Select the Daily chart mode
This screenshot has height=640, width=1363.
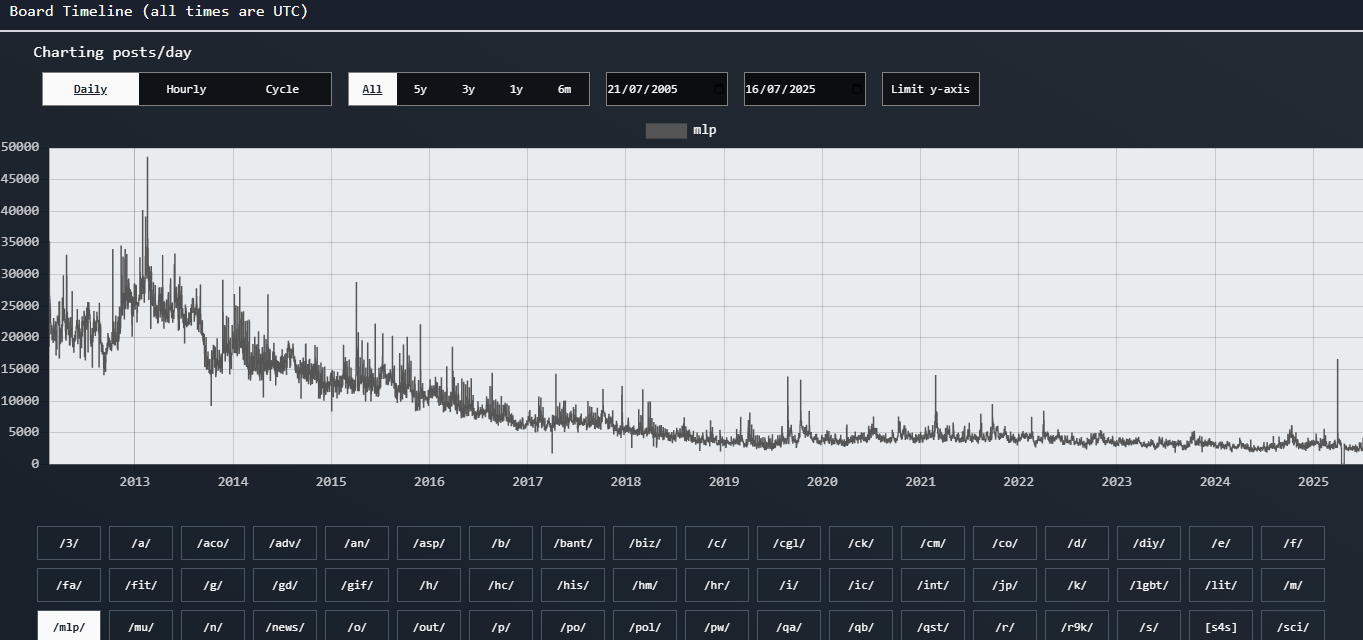coord(91,89)
